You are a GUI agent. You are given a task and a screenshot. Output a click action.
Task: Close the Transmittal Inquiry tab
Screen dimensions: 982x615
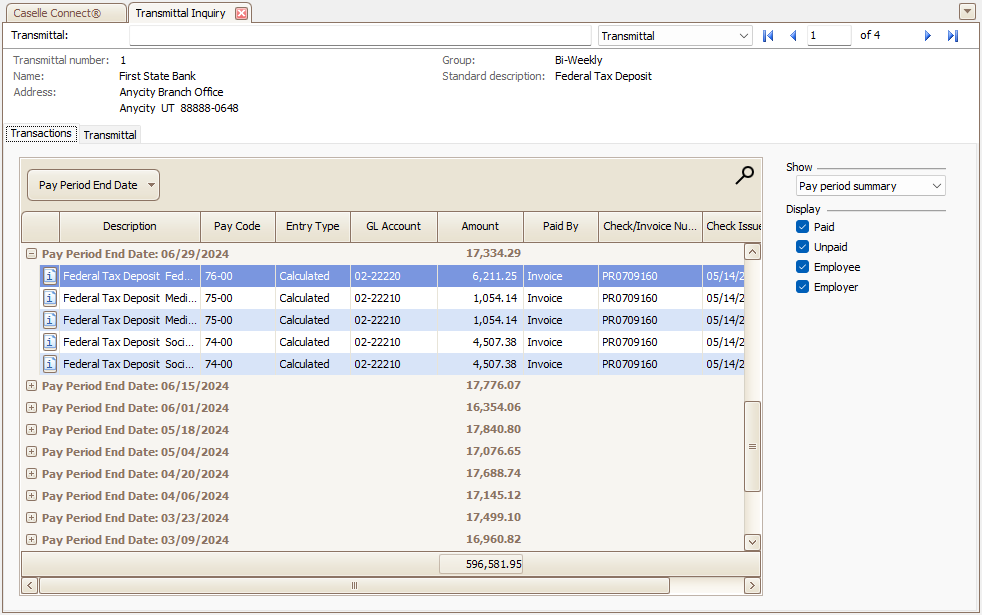pyautogui.click(x=241, y=13)
